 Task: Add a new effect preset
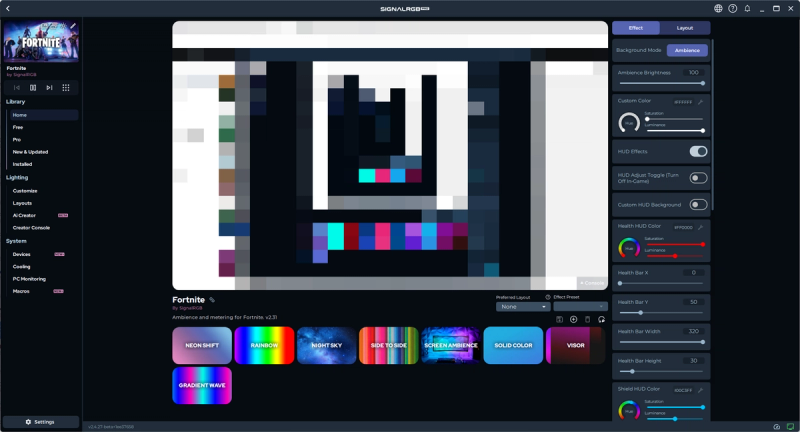click(574, 319)
